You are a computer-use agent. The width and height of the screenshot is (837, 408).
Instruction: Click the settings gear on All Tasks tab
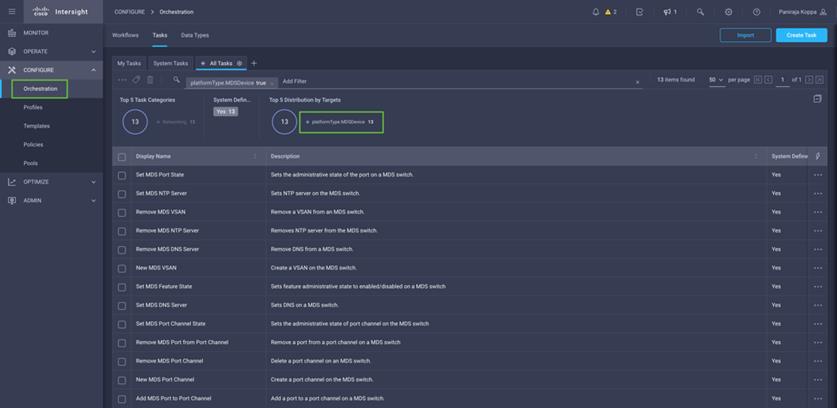click(x=240, y=63)
